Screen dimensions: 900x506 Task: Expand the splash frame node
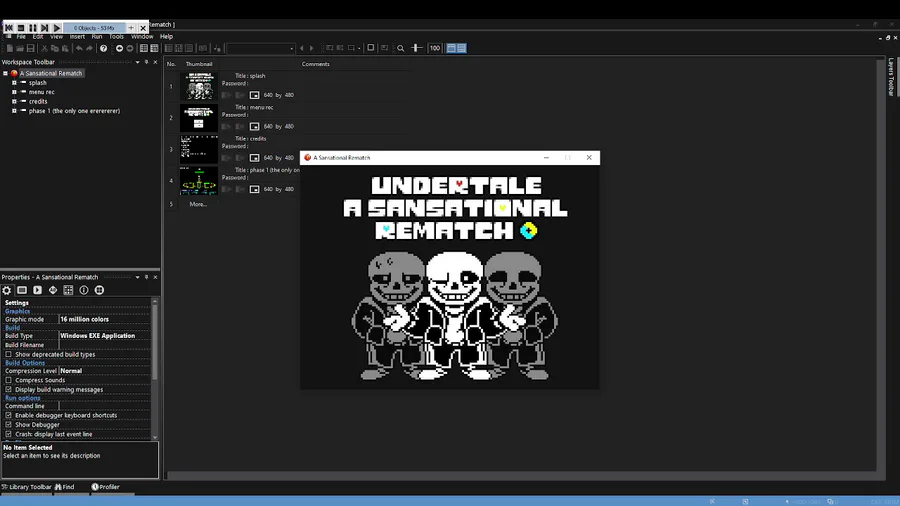[x=14, y=83]
